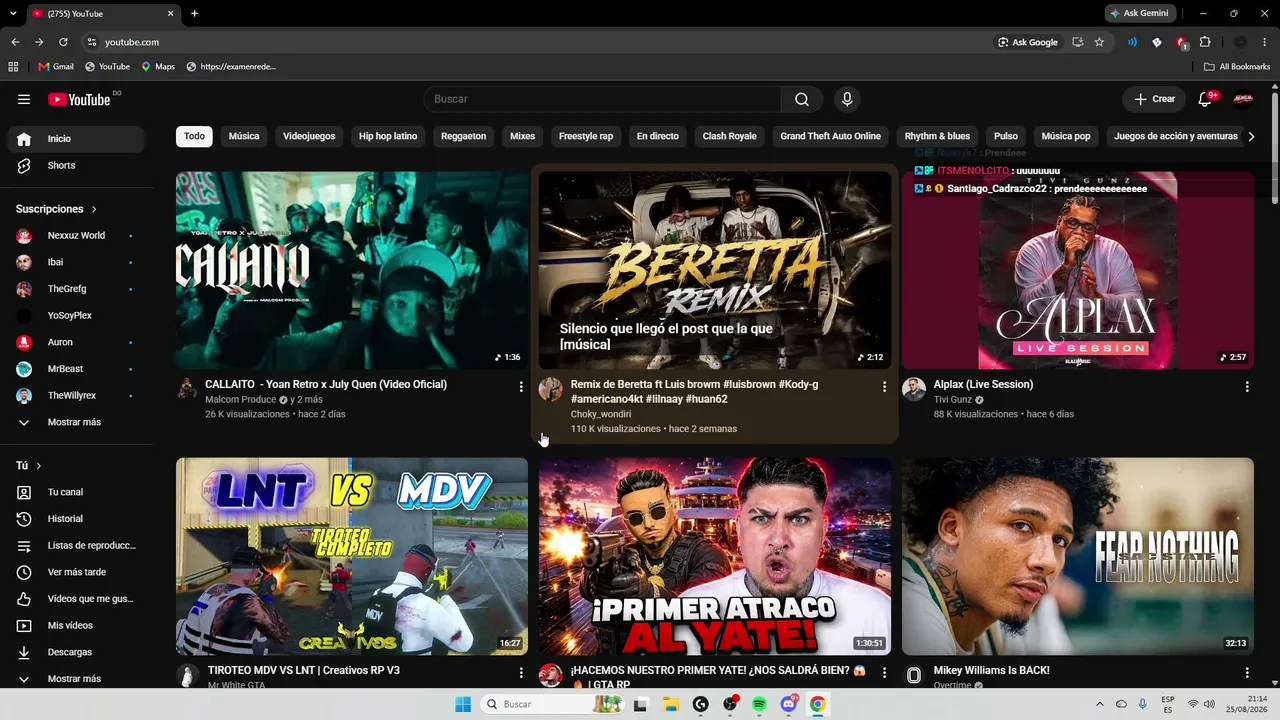Go to Inicio in the sidebar
Image resolution: width=1280 pixels, height=720 pixels.
(x=76, y=139)
